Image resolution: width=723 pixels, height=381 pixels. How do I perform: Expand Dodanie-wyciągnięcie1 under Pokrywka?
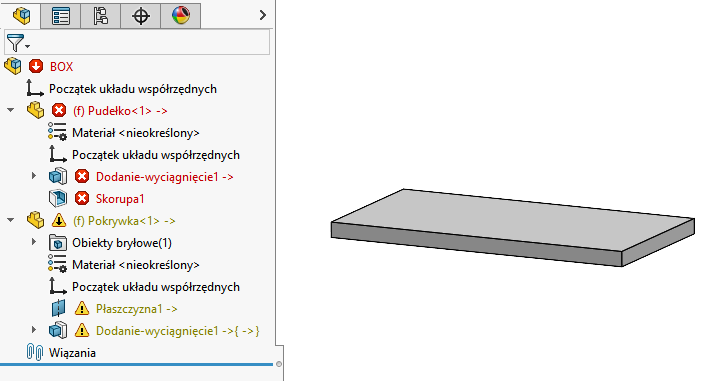click(34, 329)
